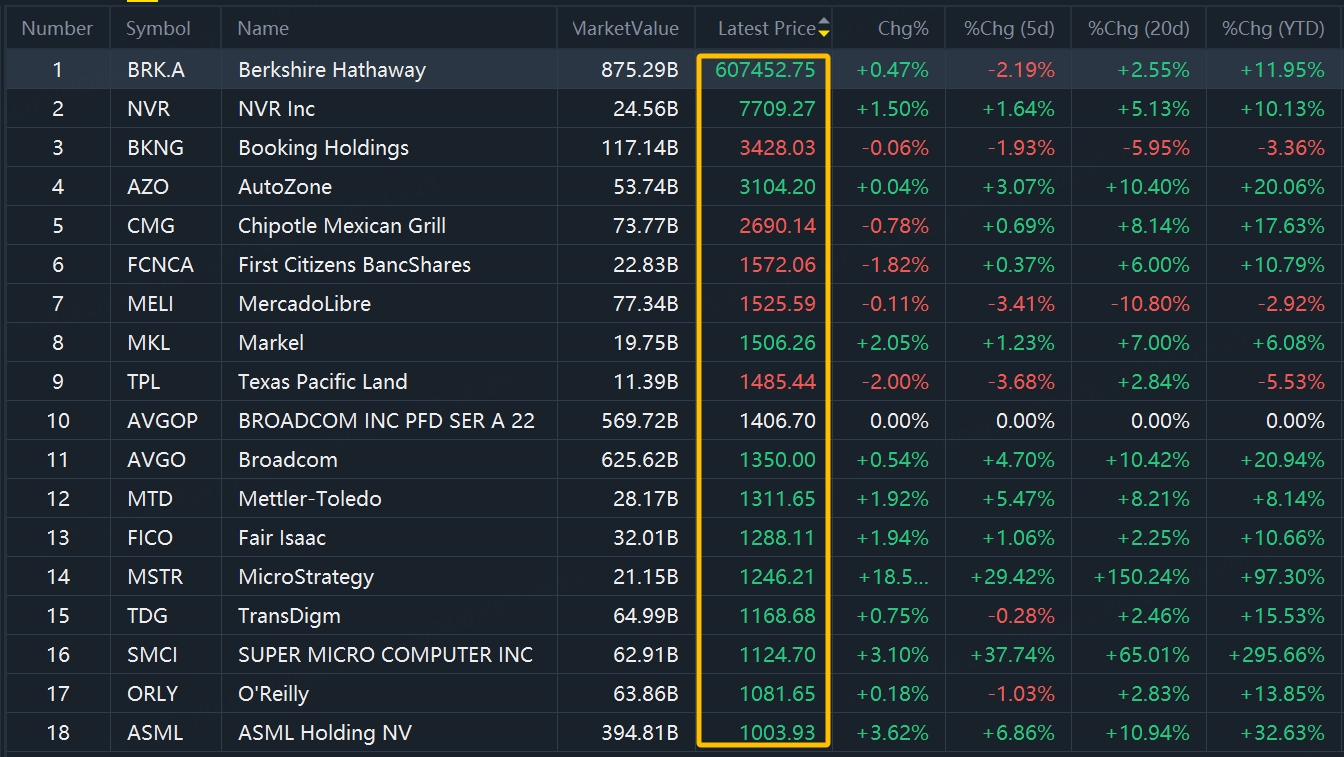
Task: Open the MicroStrategy stock name
Action: tap(305, 577)
